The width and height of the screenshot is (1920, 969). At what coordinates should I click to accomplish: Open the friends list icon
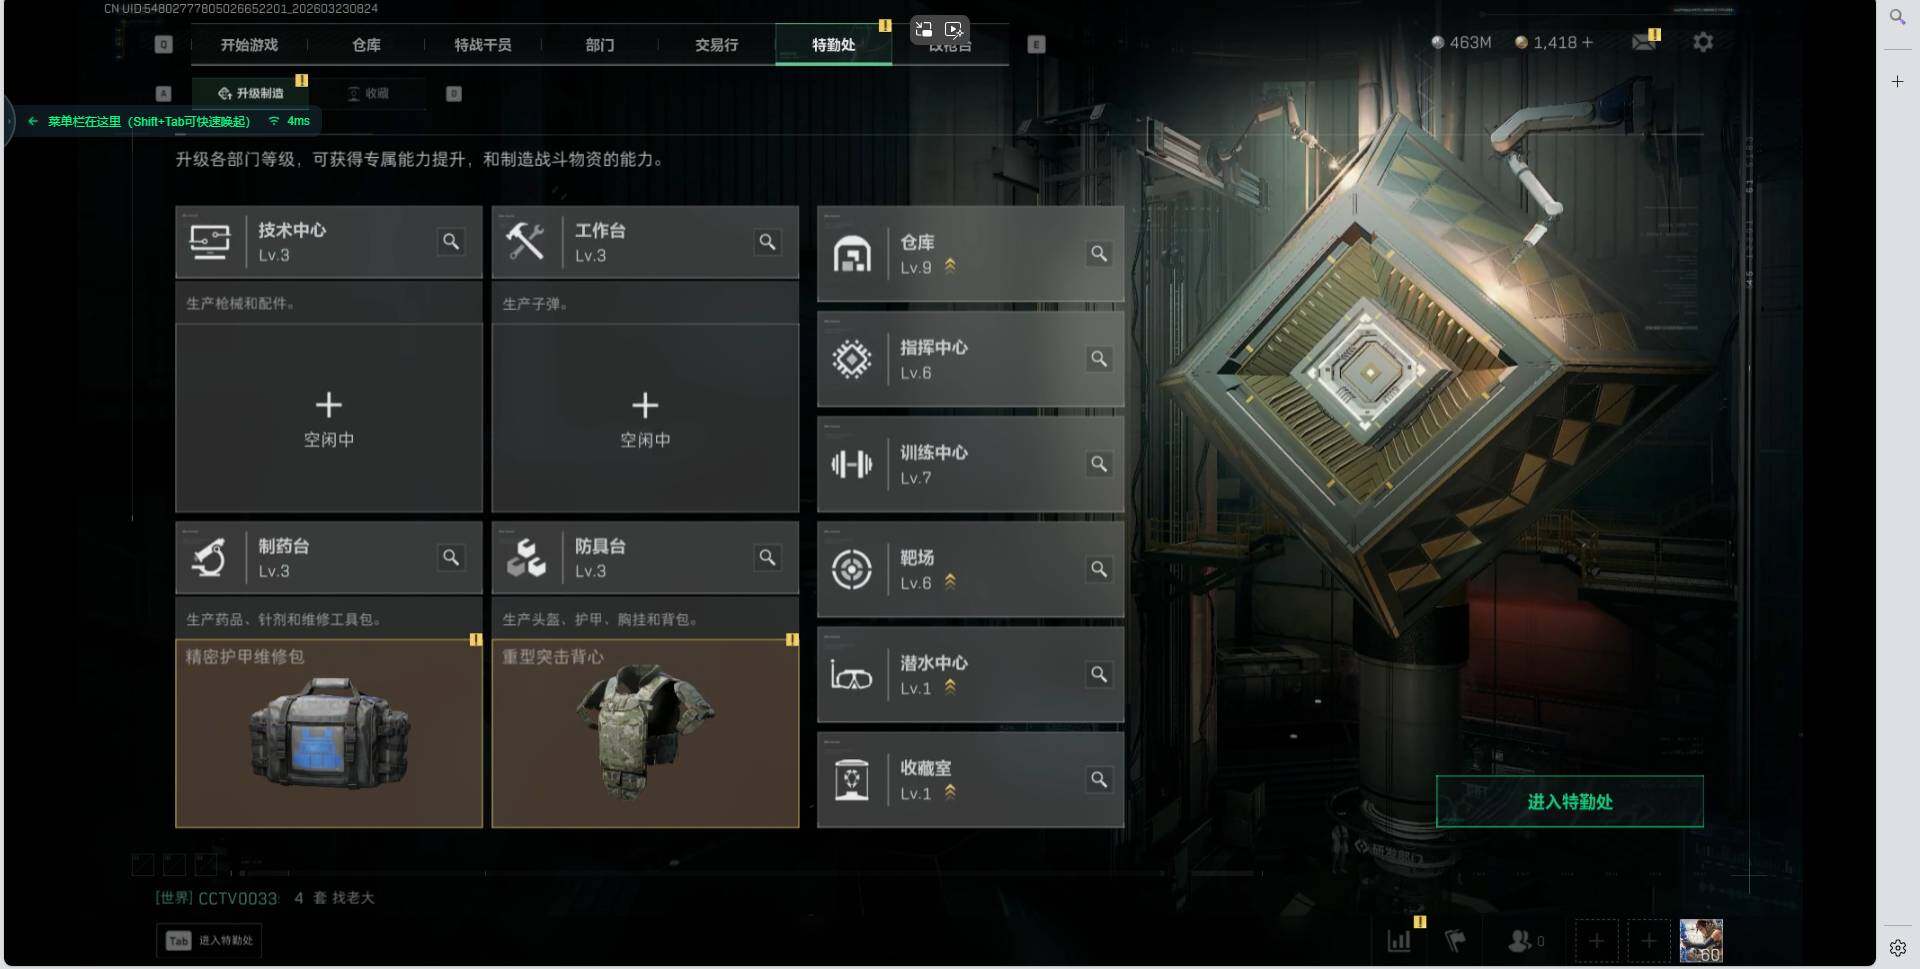click(x=1521, y=940)
